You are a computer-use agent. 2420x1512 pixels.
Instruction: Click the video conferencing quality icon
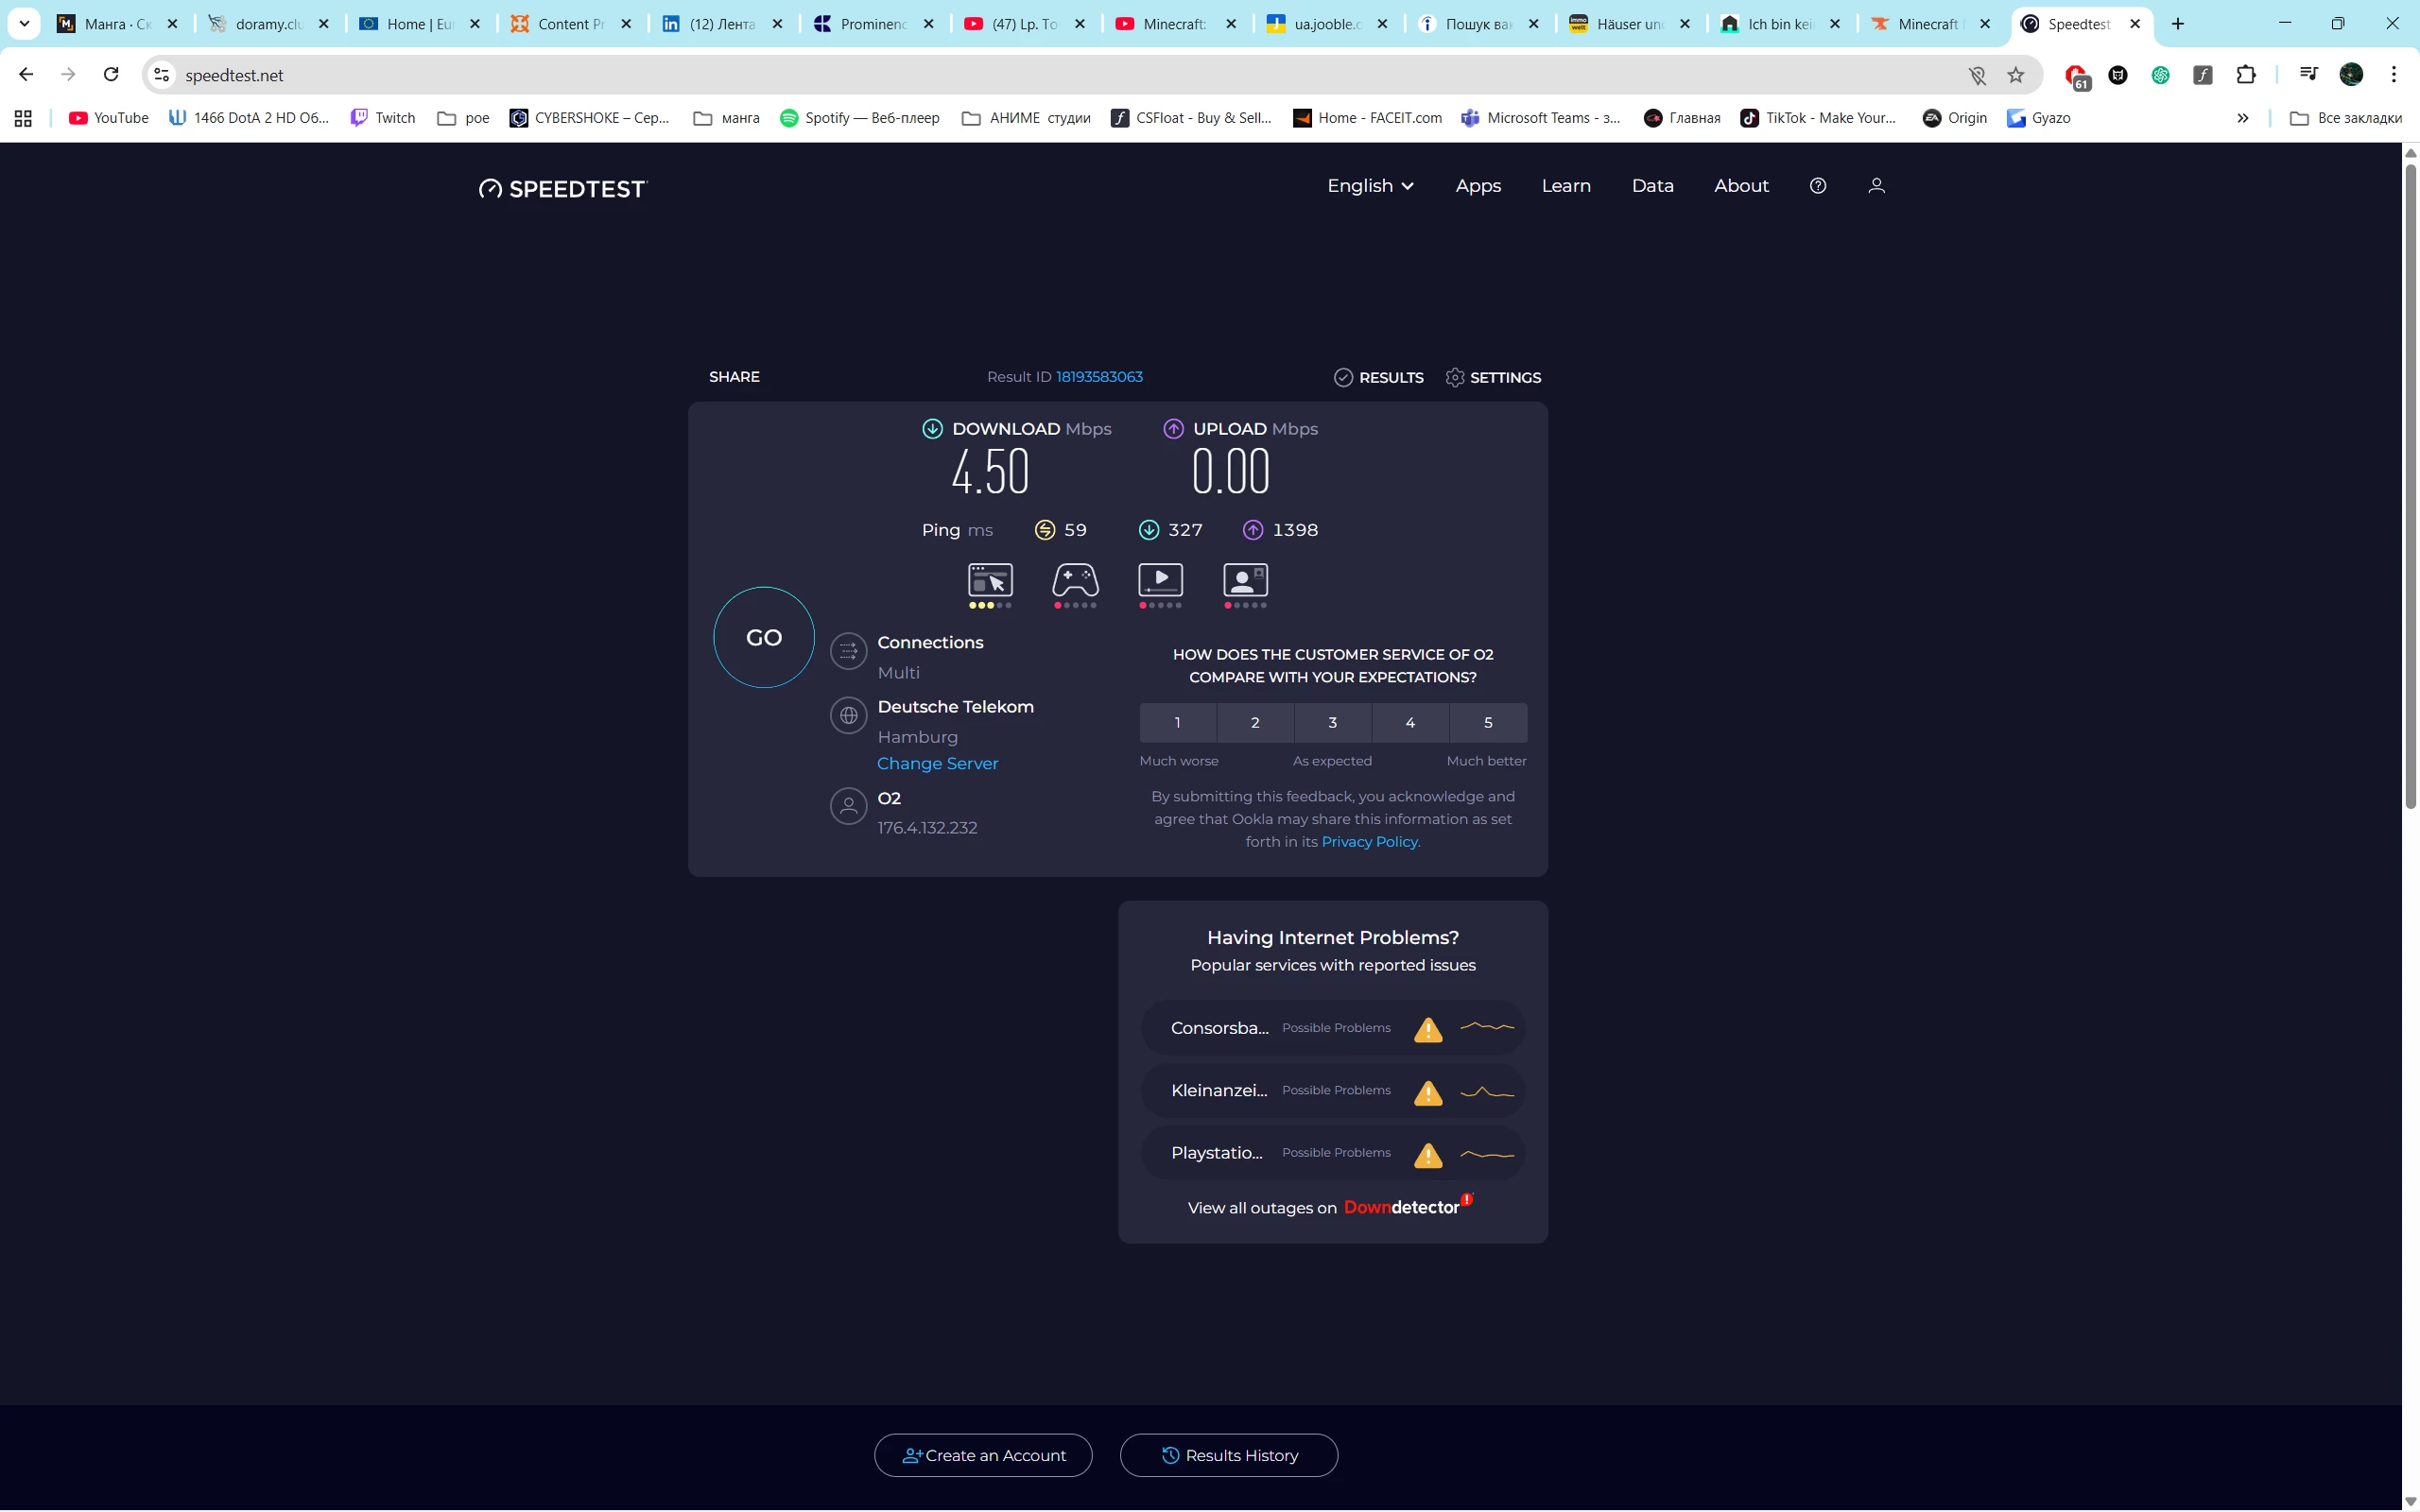pyautogui.click(x=1245, y=580)
